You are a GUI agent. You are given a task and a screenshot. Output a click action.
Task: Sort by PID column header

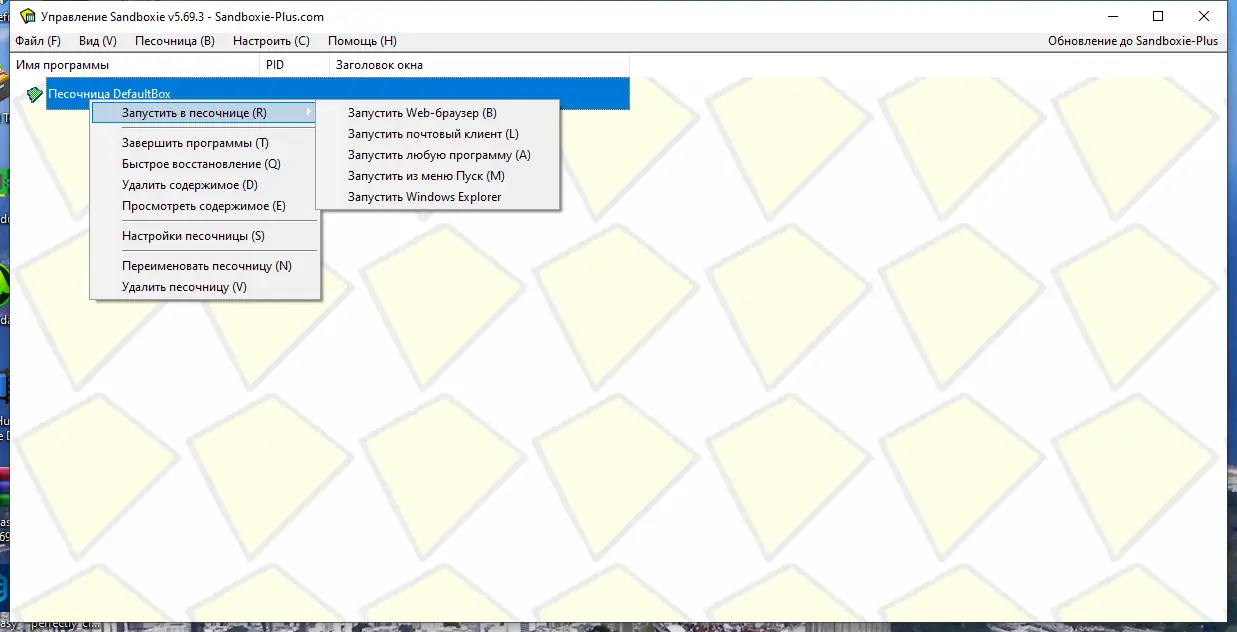tap(294, 65)
